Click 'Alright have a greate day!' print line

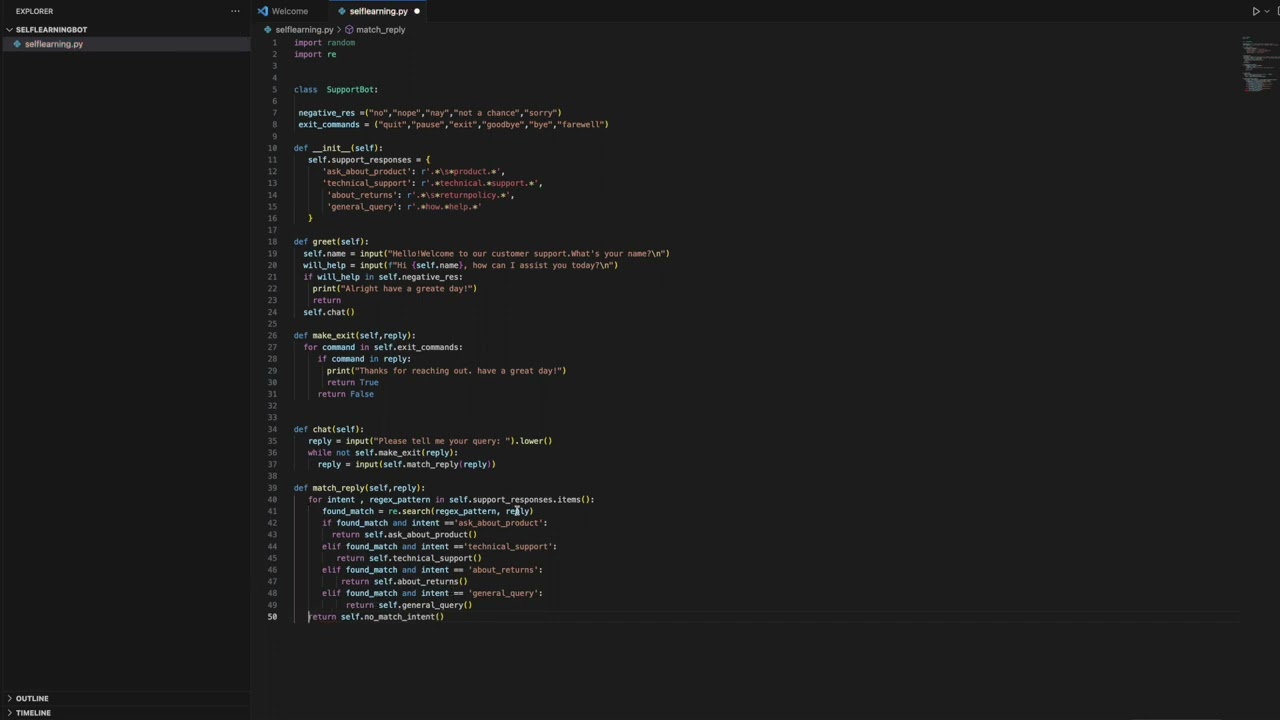point(394,289)
